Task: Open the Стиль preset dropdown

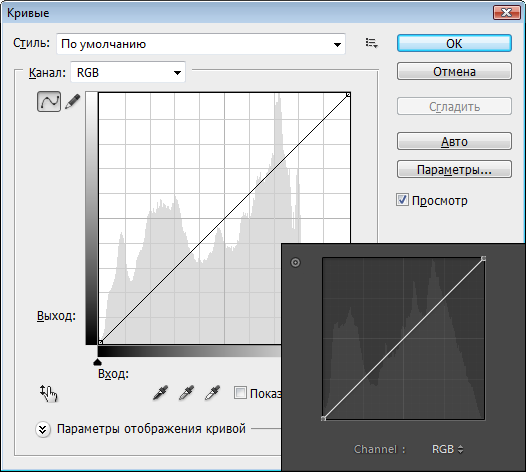Action: tap(201, 44)
